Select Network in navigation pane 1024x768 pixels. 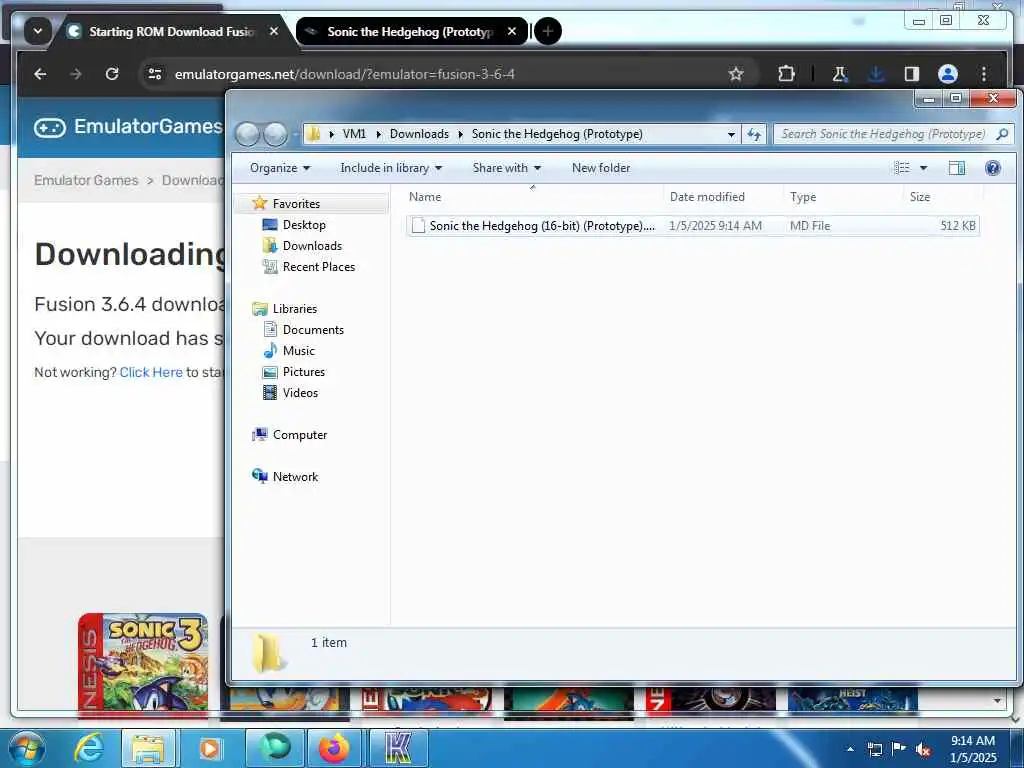coord(295,477)
